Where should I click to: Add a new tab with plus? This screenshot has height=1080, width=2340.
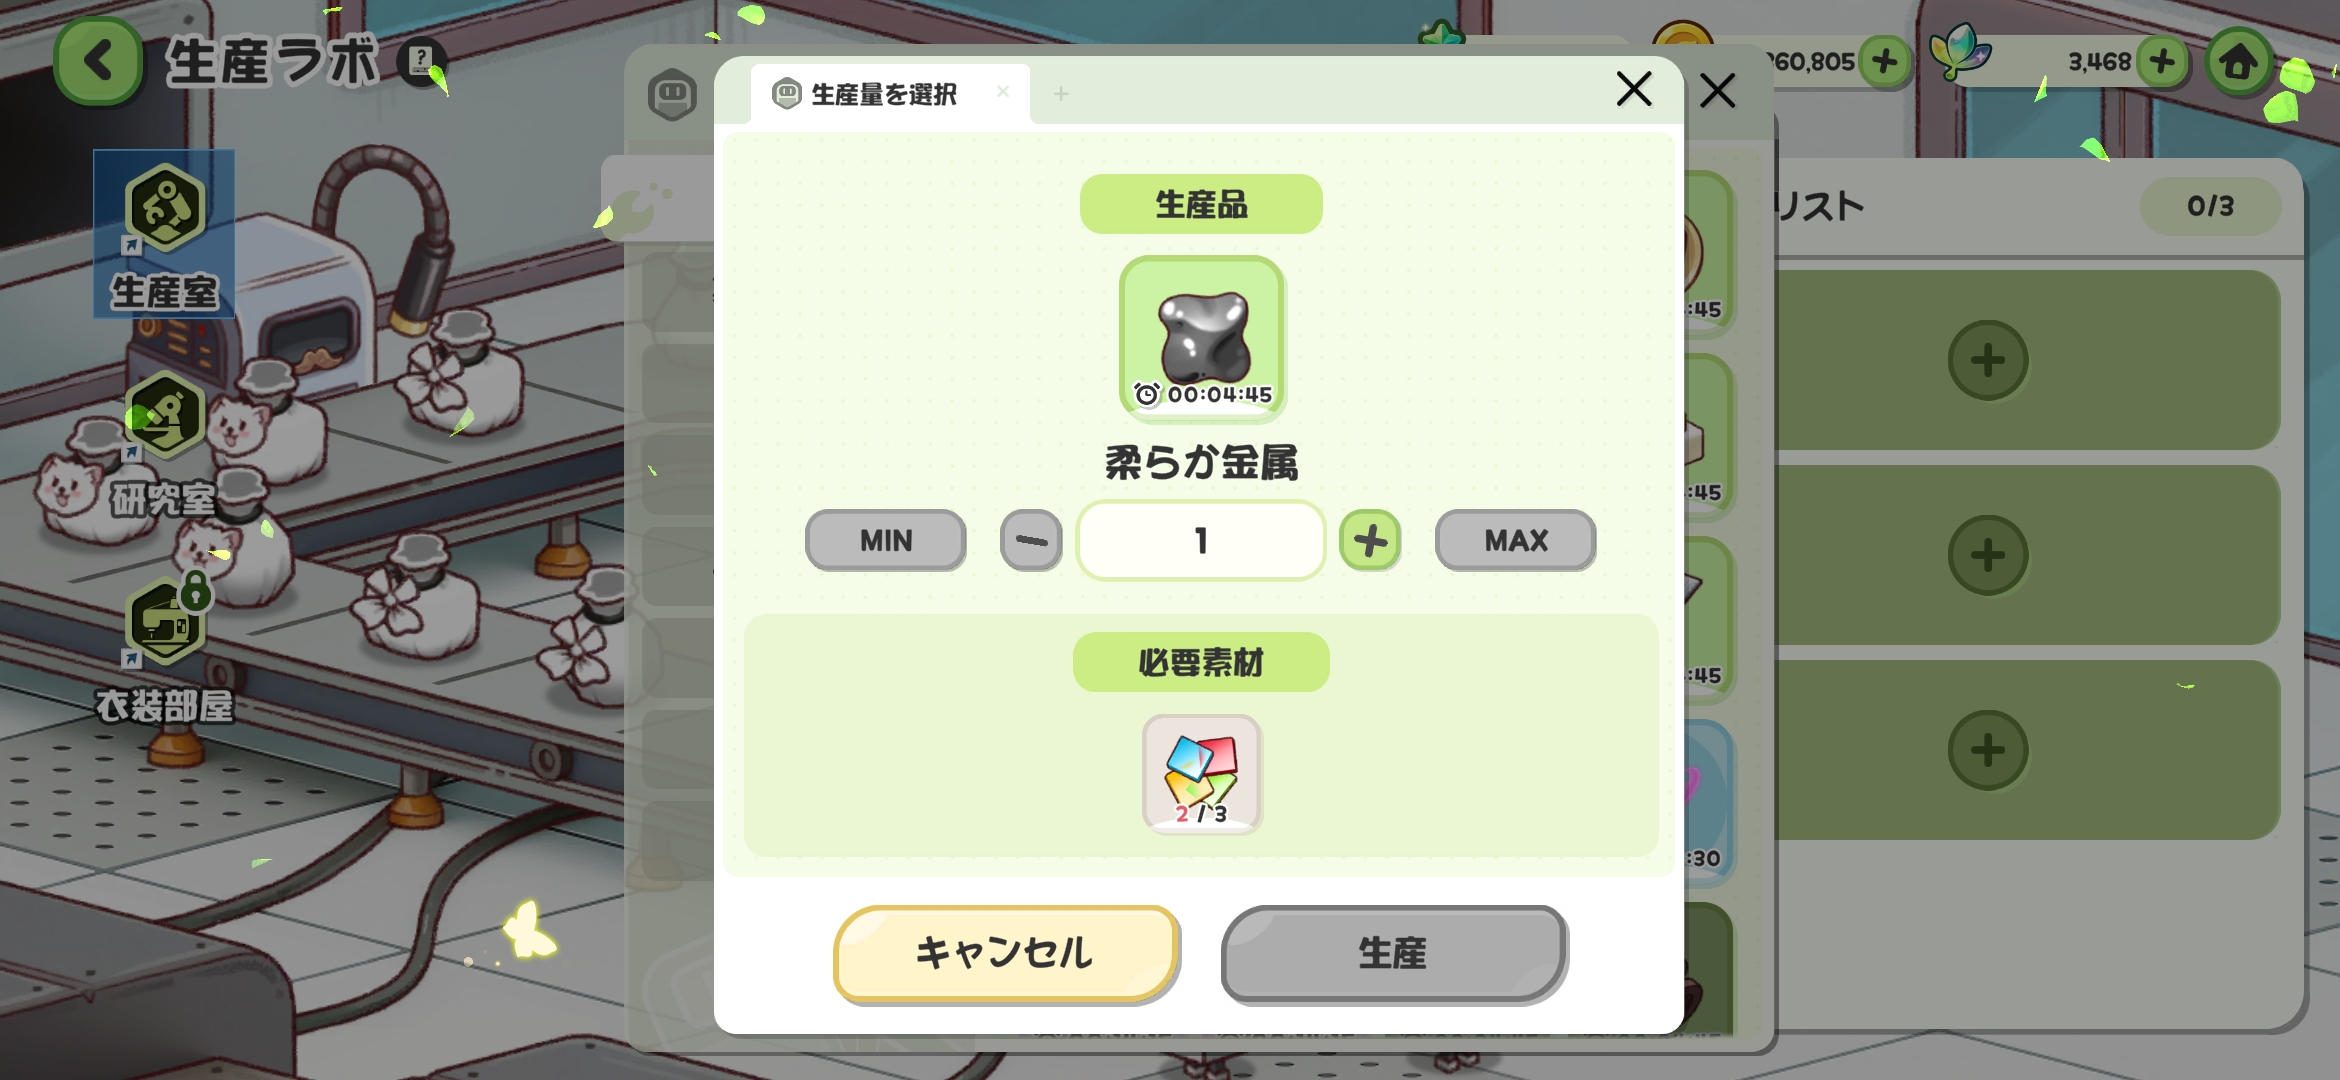pyautogui.click(x=1061, y=94)
